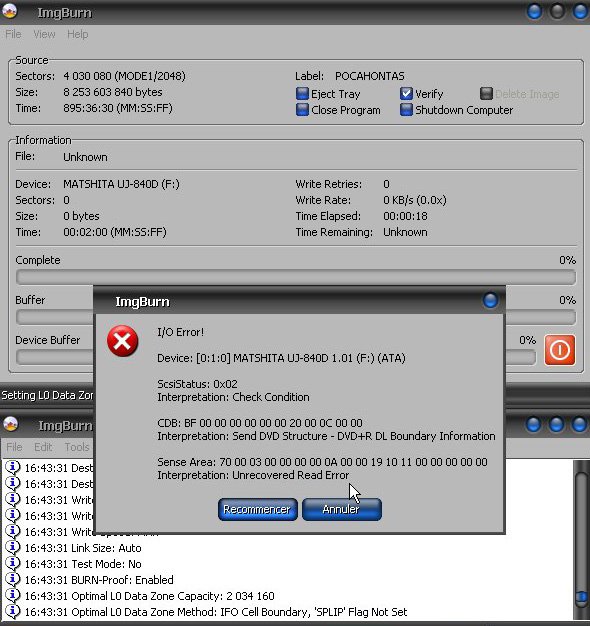The image size is (590, 626).
Task: Click the Write Rate value 0 KB/s (0.0x)
Action: point(415,200)
